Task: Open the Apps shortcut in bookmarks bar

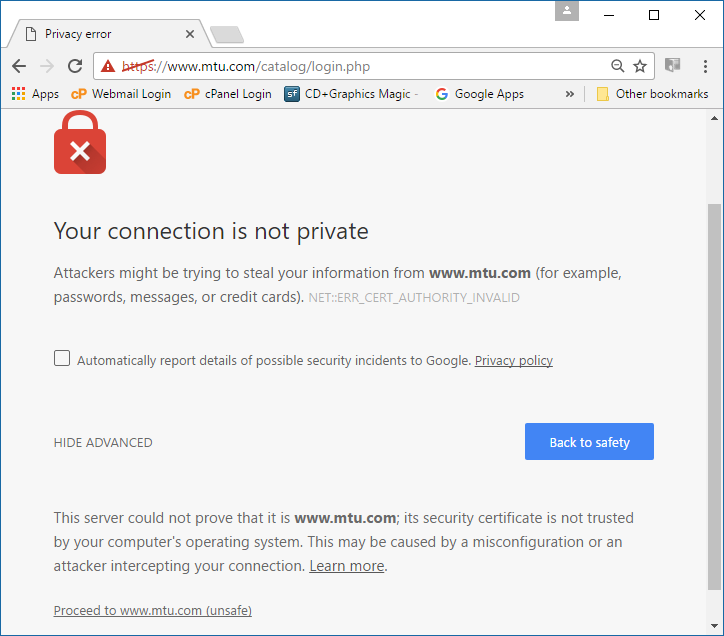Action: point(35,94)
